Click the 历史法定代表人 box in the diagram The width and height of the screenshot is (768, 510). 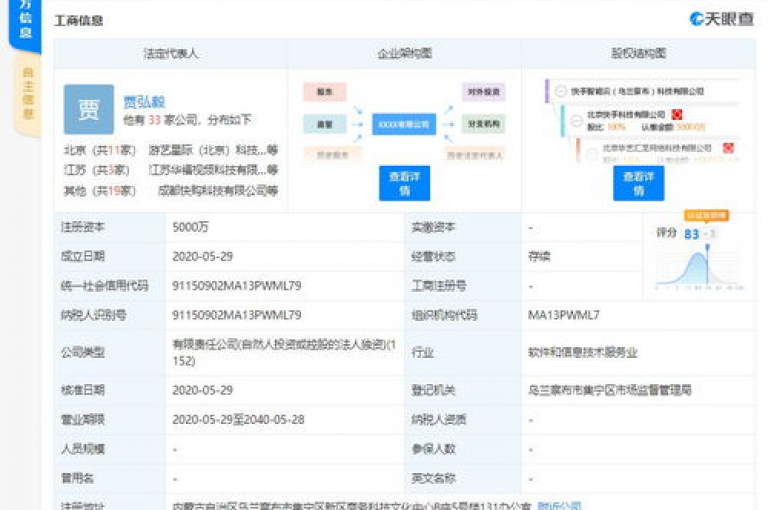point(475,155)
